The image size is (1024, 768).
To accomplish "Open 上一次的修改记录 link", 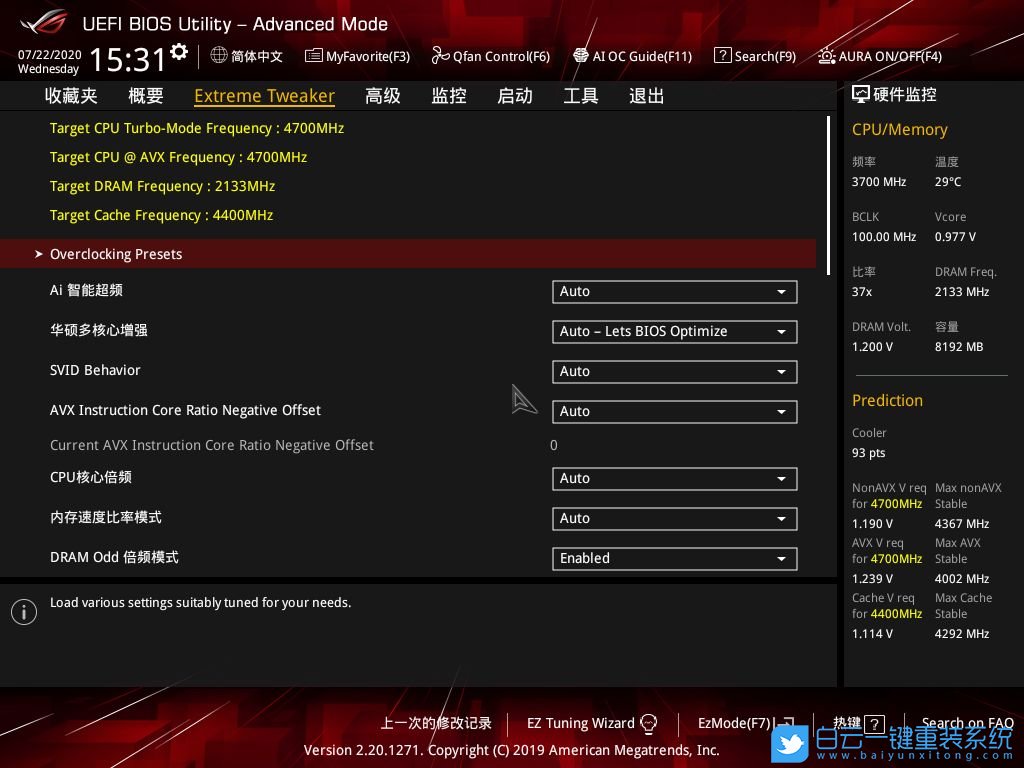I will (436, 723).
